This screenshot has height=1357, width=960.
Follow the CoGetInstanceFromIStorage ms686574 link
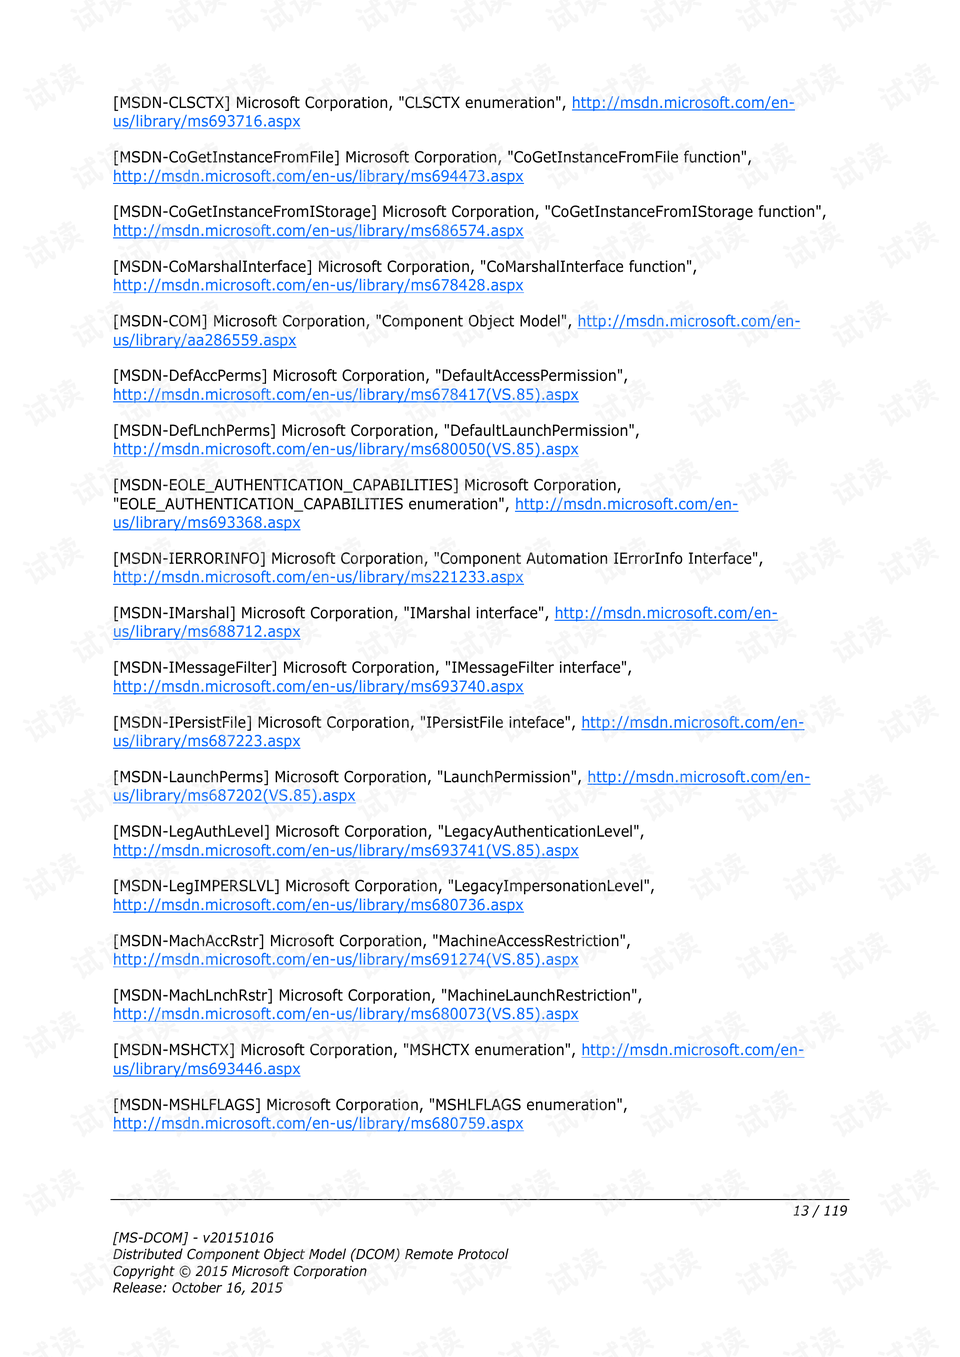318,231
